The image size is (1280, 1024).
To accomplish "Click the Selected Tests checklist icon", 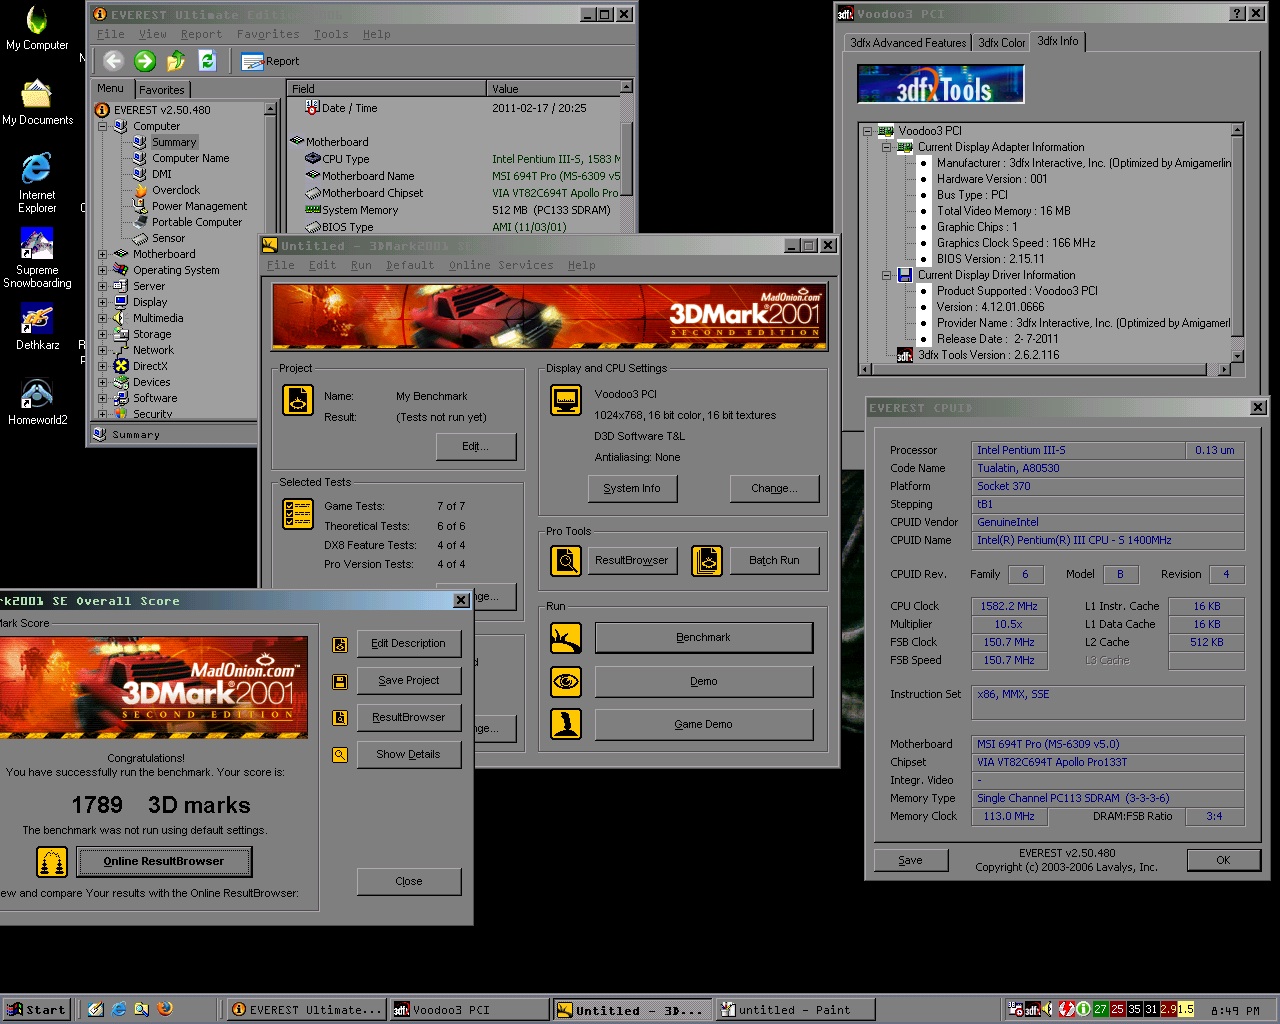I will point(298,514).
